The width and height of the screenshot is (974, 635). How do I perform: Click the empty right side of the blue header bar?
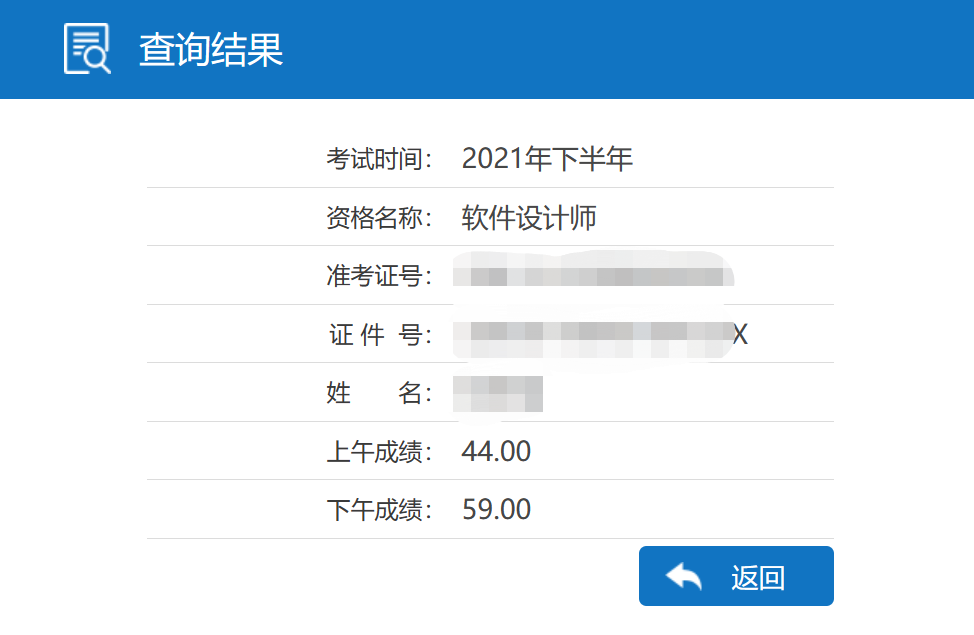700,50
